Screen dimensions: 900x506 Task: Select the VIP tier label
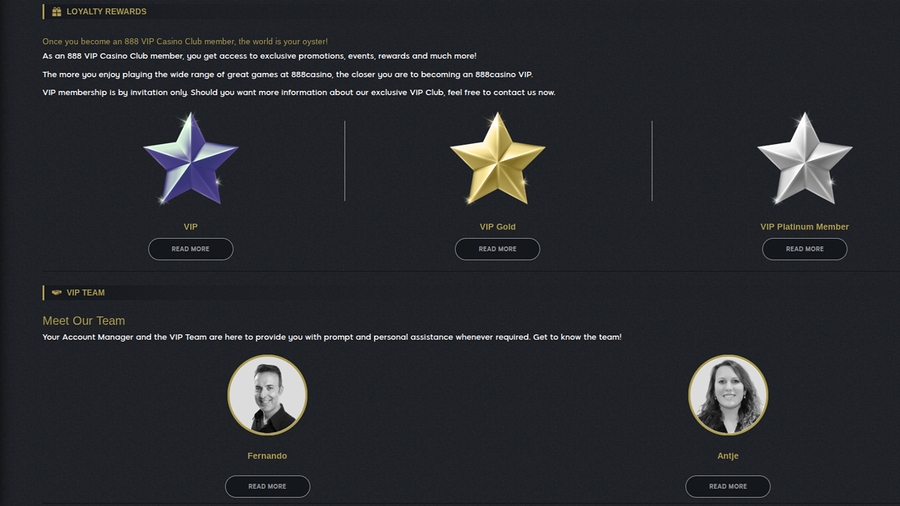click(190, 227)
